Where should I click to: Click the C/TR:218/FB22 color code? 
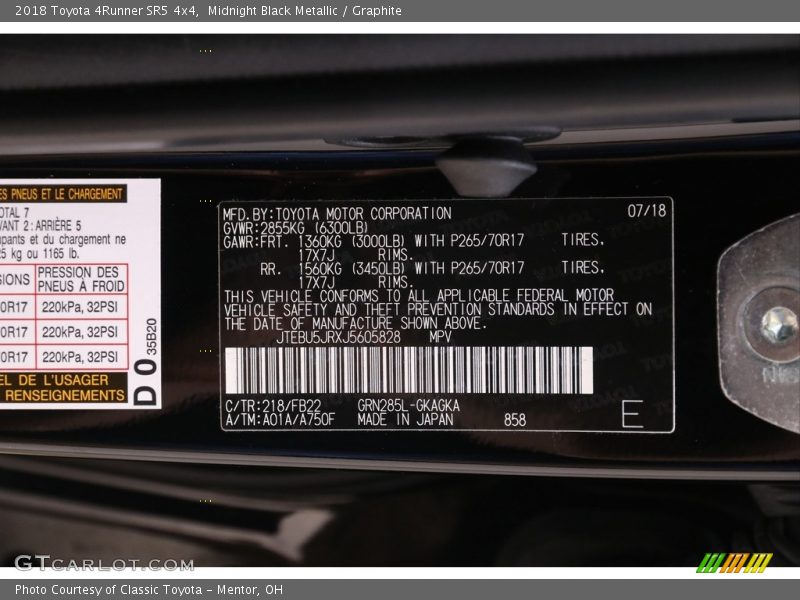coord(273,406)
